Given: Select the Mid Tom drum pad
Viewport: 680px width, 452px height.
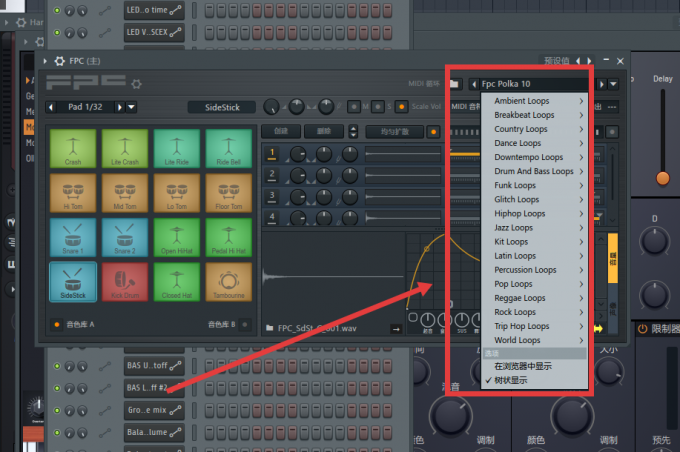Looking at the screenshot, I should (125, 193).
